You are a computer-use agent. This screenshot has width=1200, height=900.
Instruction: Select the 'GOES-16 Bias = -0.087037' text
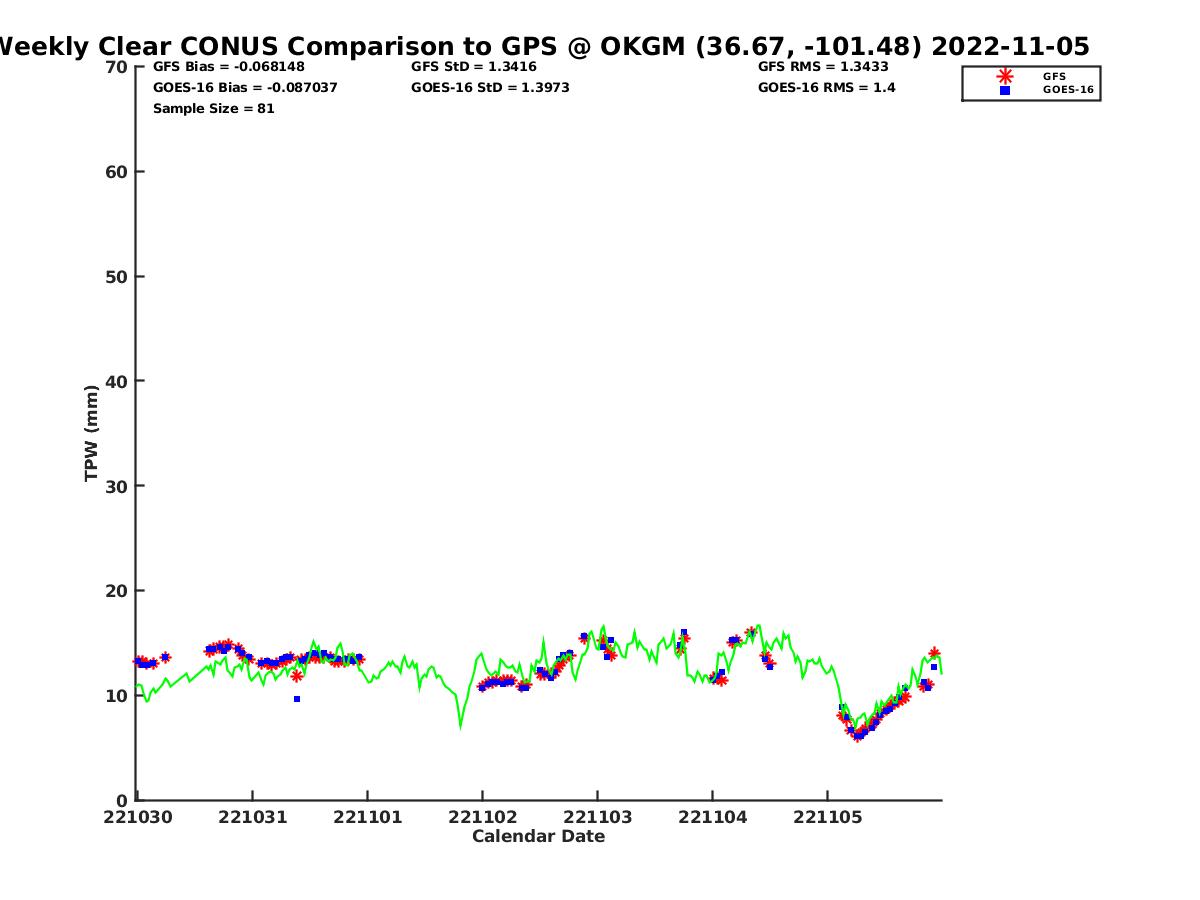click(x=245, y=88)
